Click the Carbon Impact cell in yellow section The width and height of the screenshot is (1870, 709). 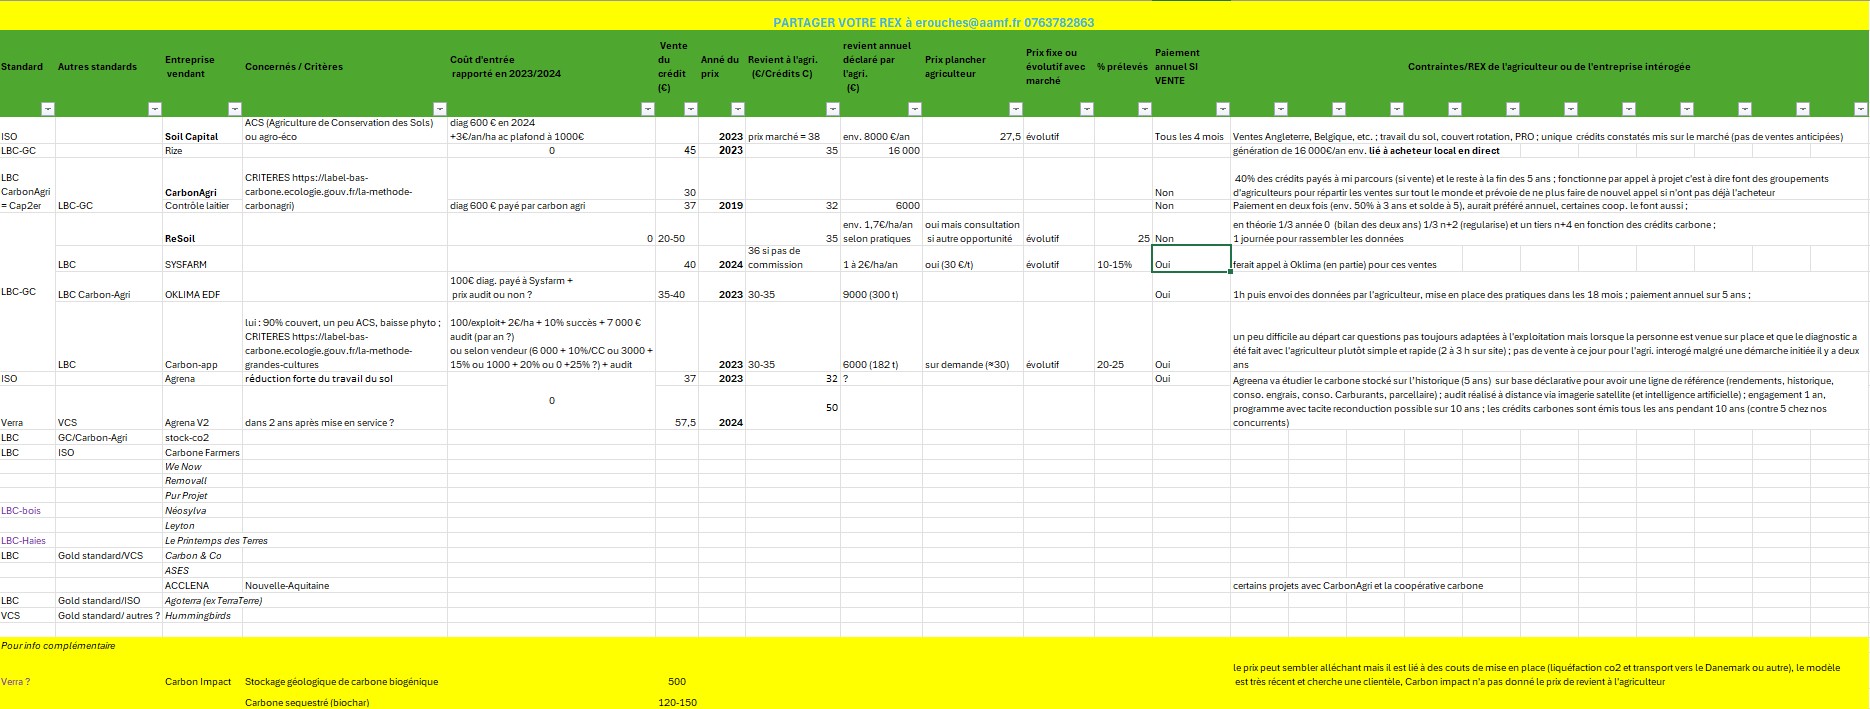[x=198, y=682]
